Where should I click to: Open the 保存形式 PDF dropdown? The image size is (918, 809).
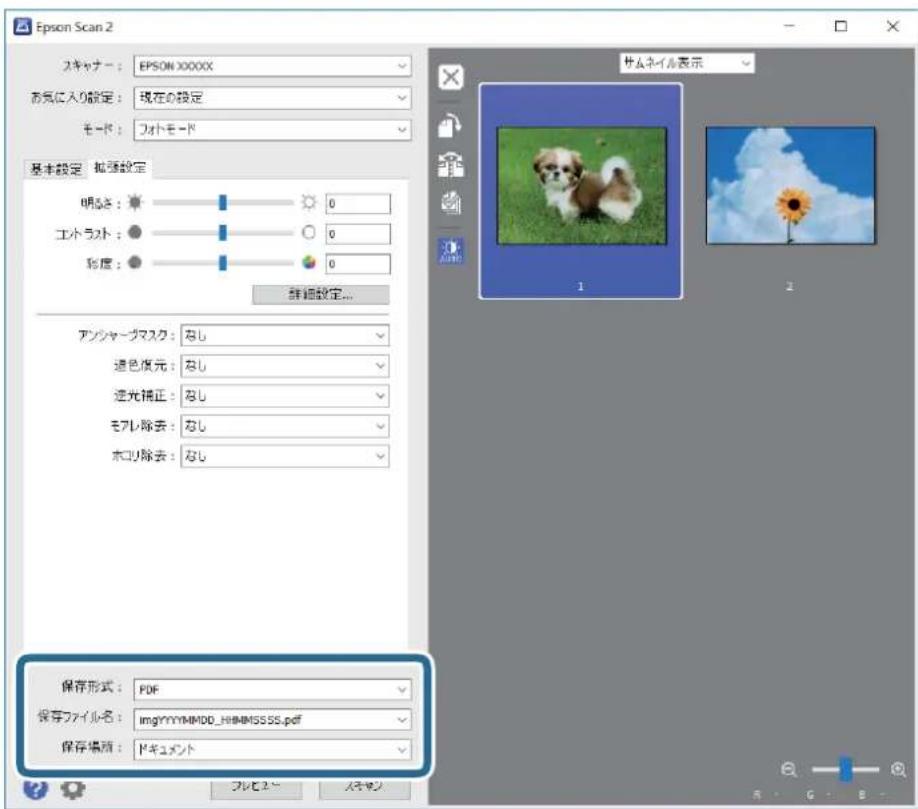(x=272, y=690)
